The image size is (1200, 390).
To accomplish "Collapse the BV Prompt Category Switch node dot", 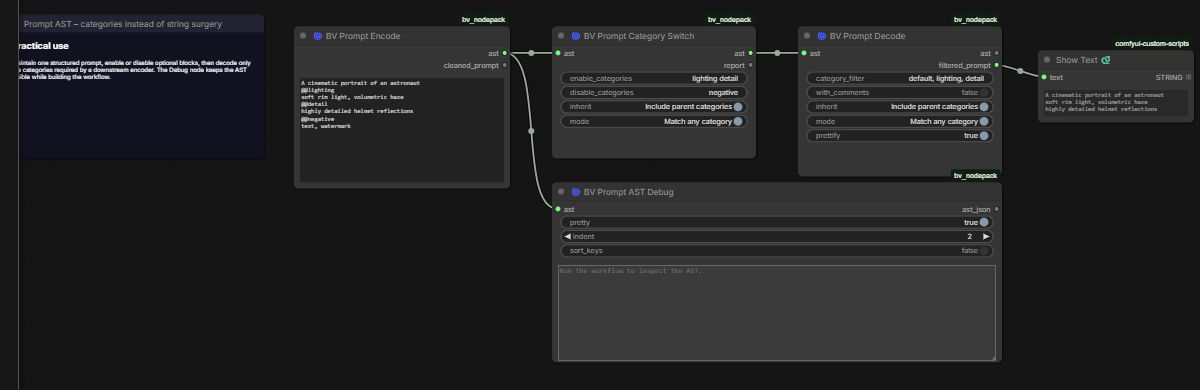I will click(562, 36).
